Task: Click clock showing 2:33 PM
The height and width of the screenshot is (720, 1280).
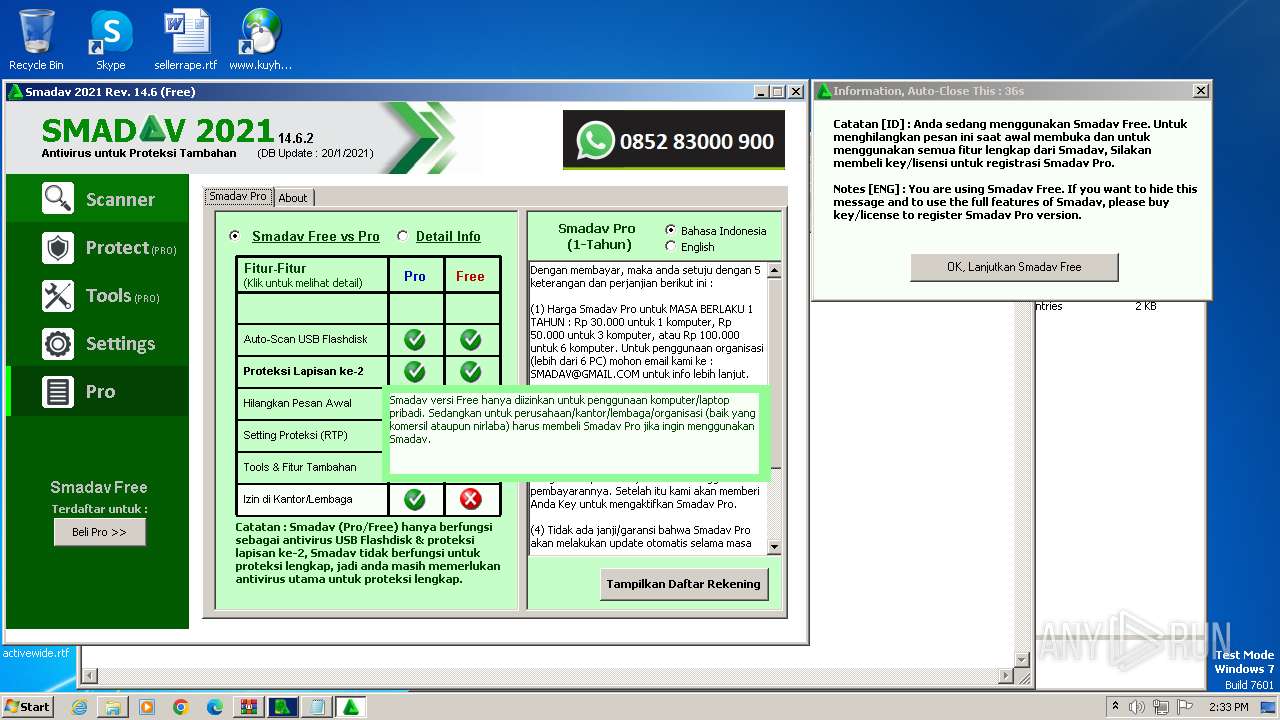Action: 1228,707
